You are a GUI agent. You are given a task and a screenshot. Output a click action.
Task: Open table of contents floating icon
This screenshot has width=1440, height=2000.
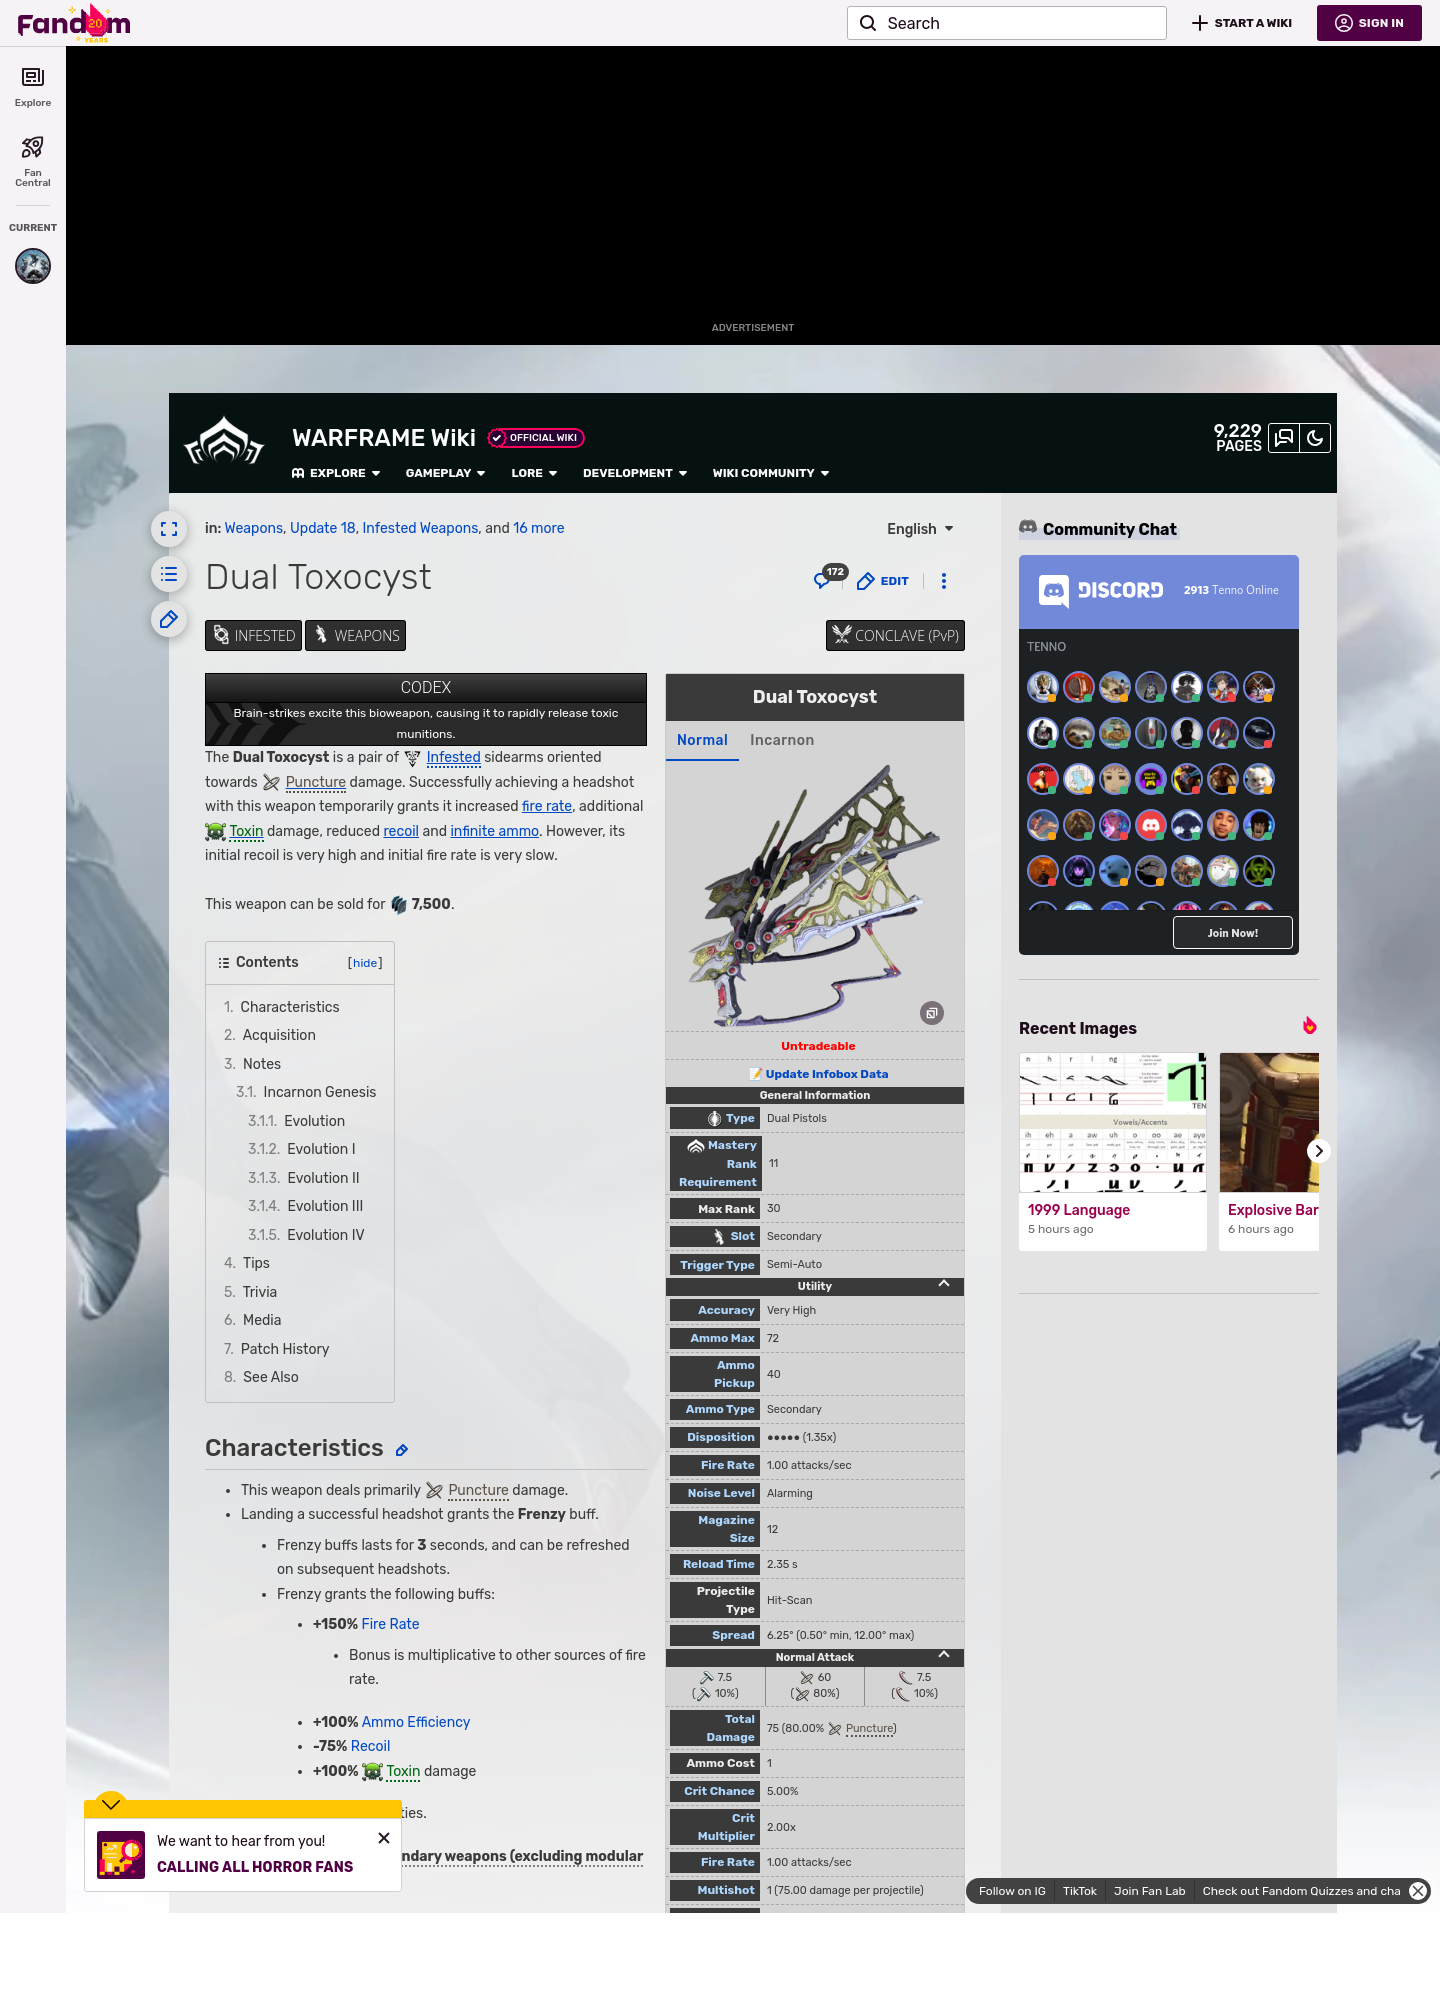169,574
